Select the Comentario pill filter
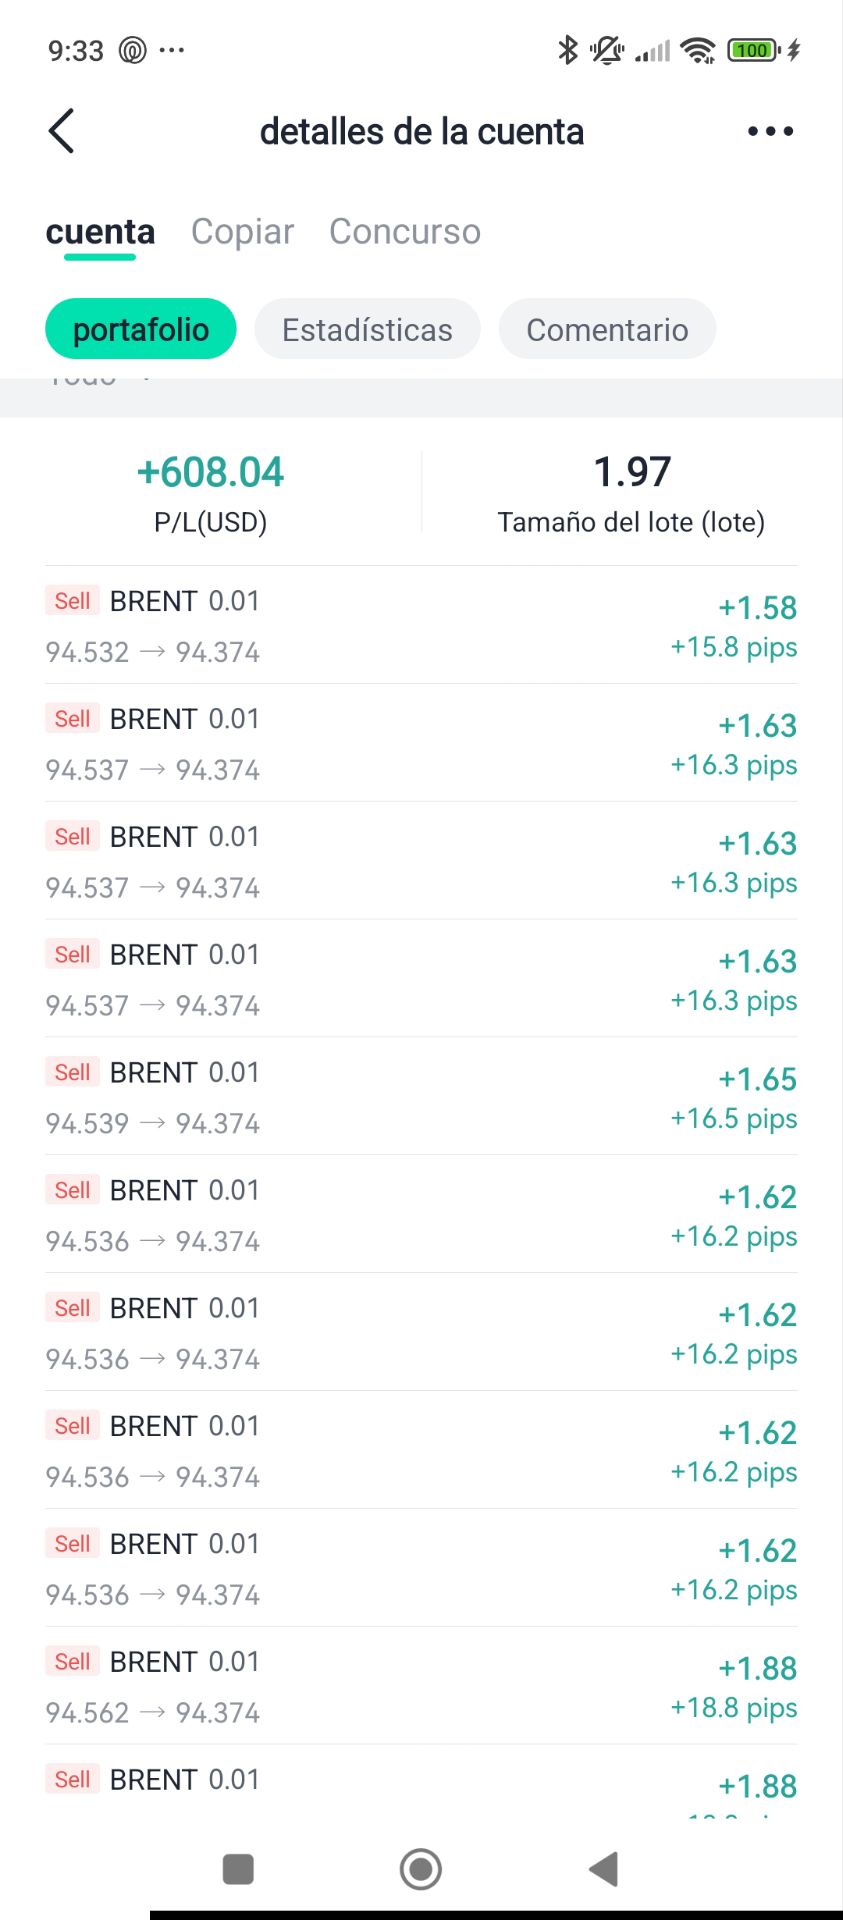 point(607,329)
